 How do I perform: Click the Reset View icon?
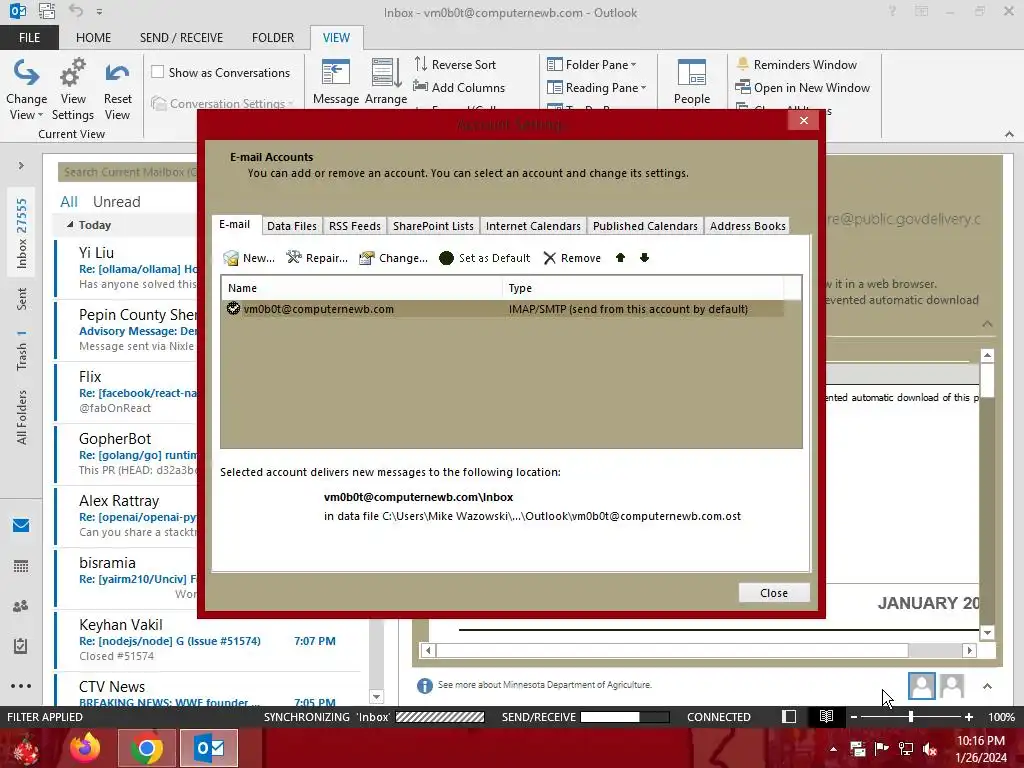click(118, 90)
